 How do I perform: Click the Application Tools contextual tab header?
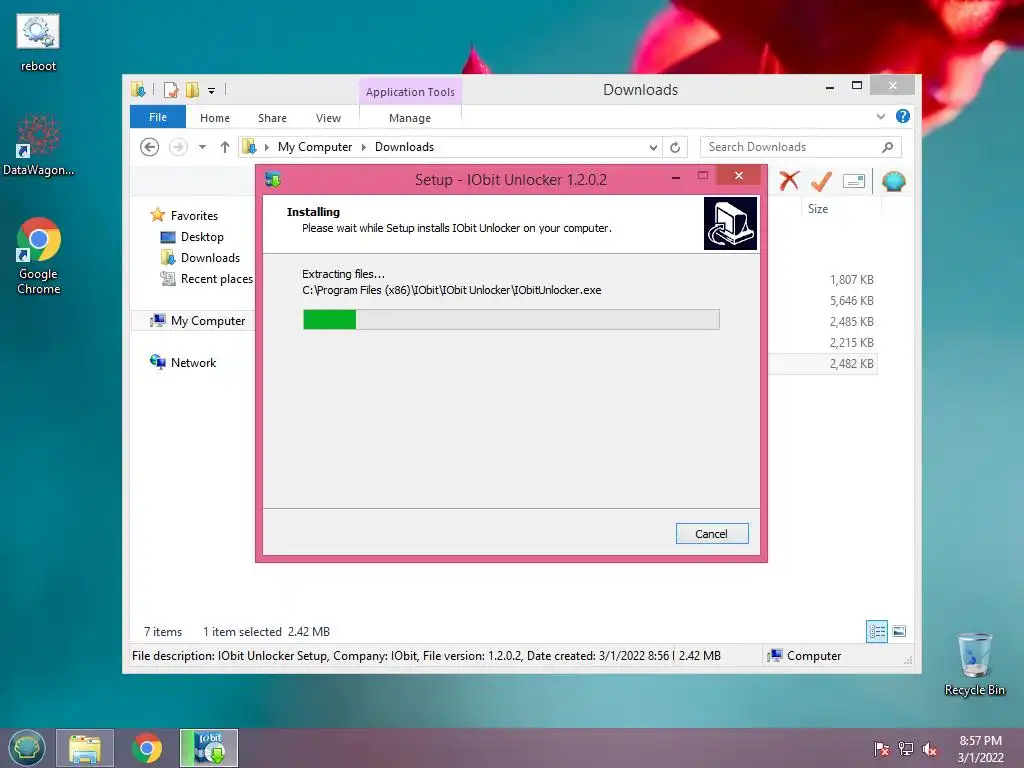(x=410, y=92)
